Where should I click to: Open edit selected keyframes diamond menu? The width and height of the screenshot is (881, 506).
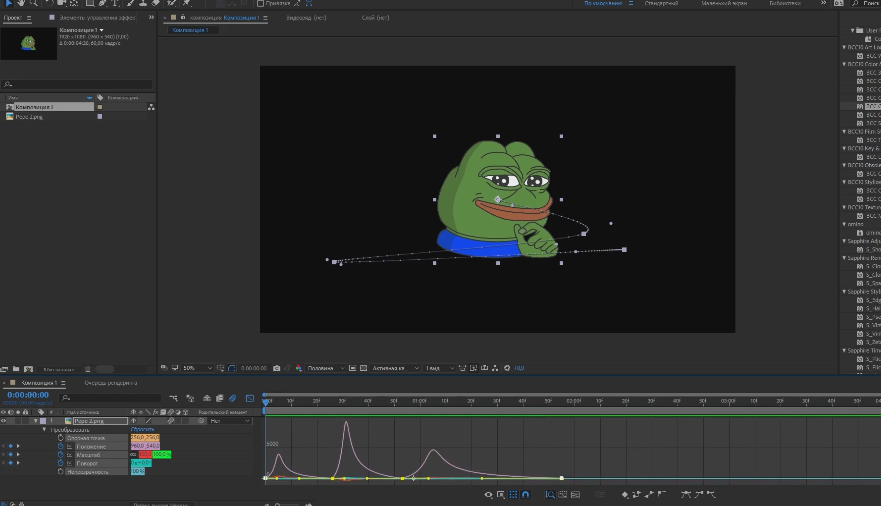pos(625,495)
